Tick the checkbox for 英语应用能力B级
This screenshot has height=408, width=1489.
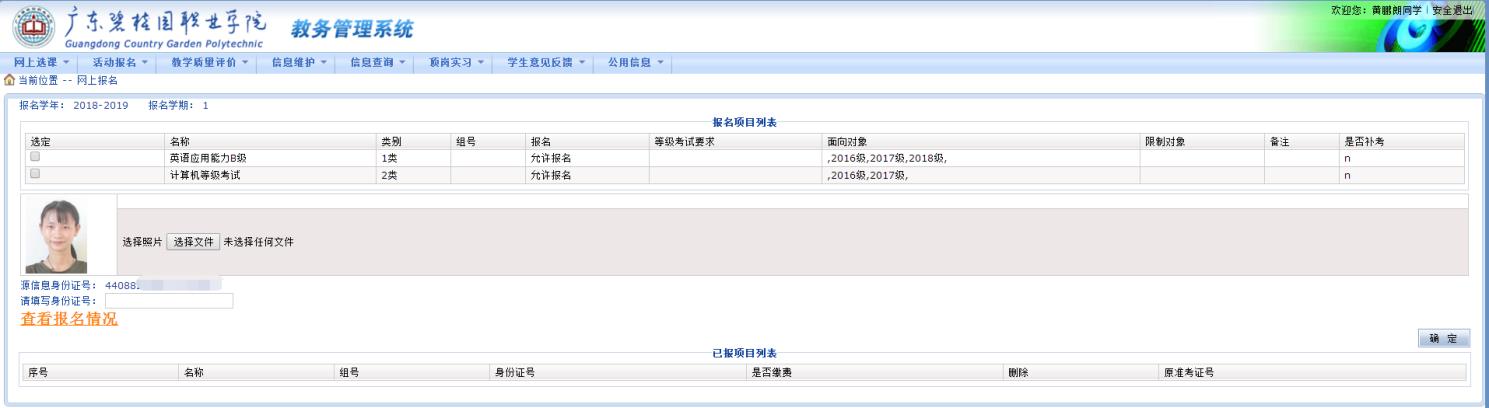[x=35, y=157]
